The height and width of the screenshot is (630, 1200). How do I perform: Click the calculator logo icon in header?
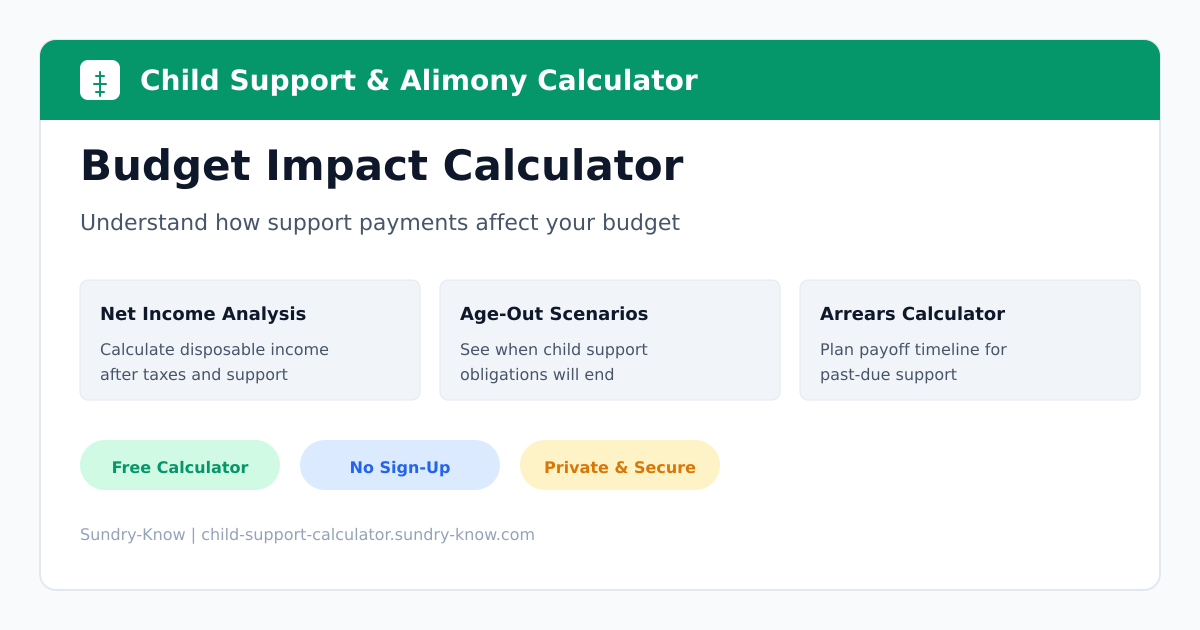pos(100,80)
